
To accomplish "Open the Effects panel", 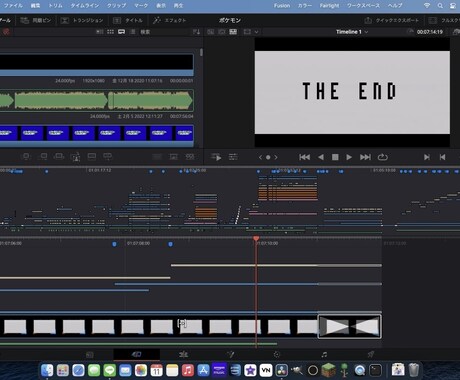I will [169, 20].
